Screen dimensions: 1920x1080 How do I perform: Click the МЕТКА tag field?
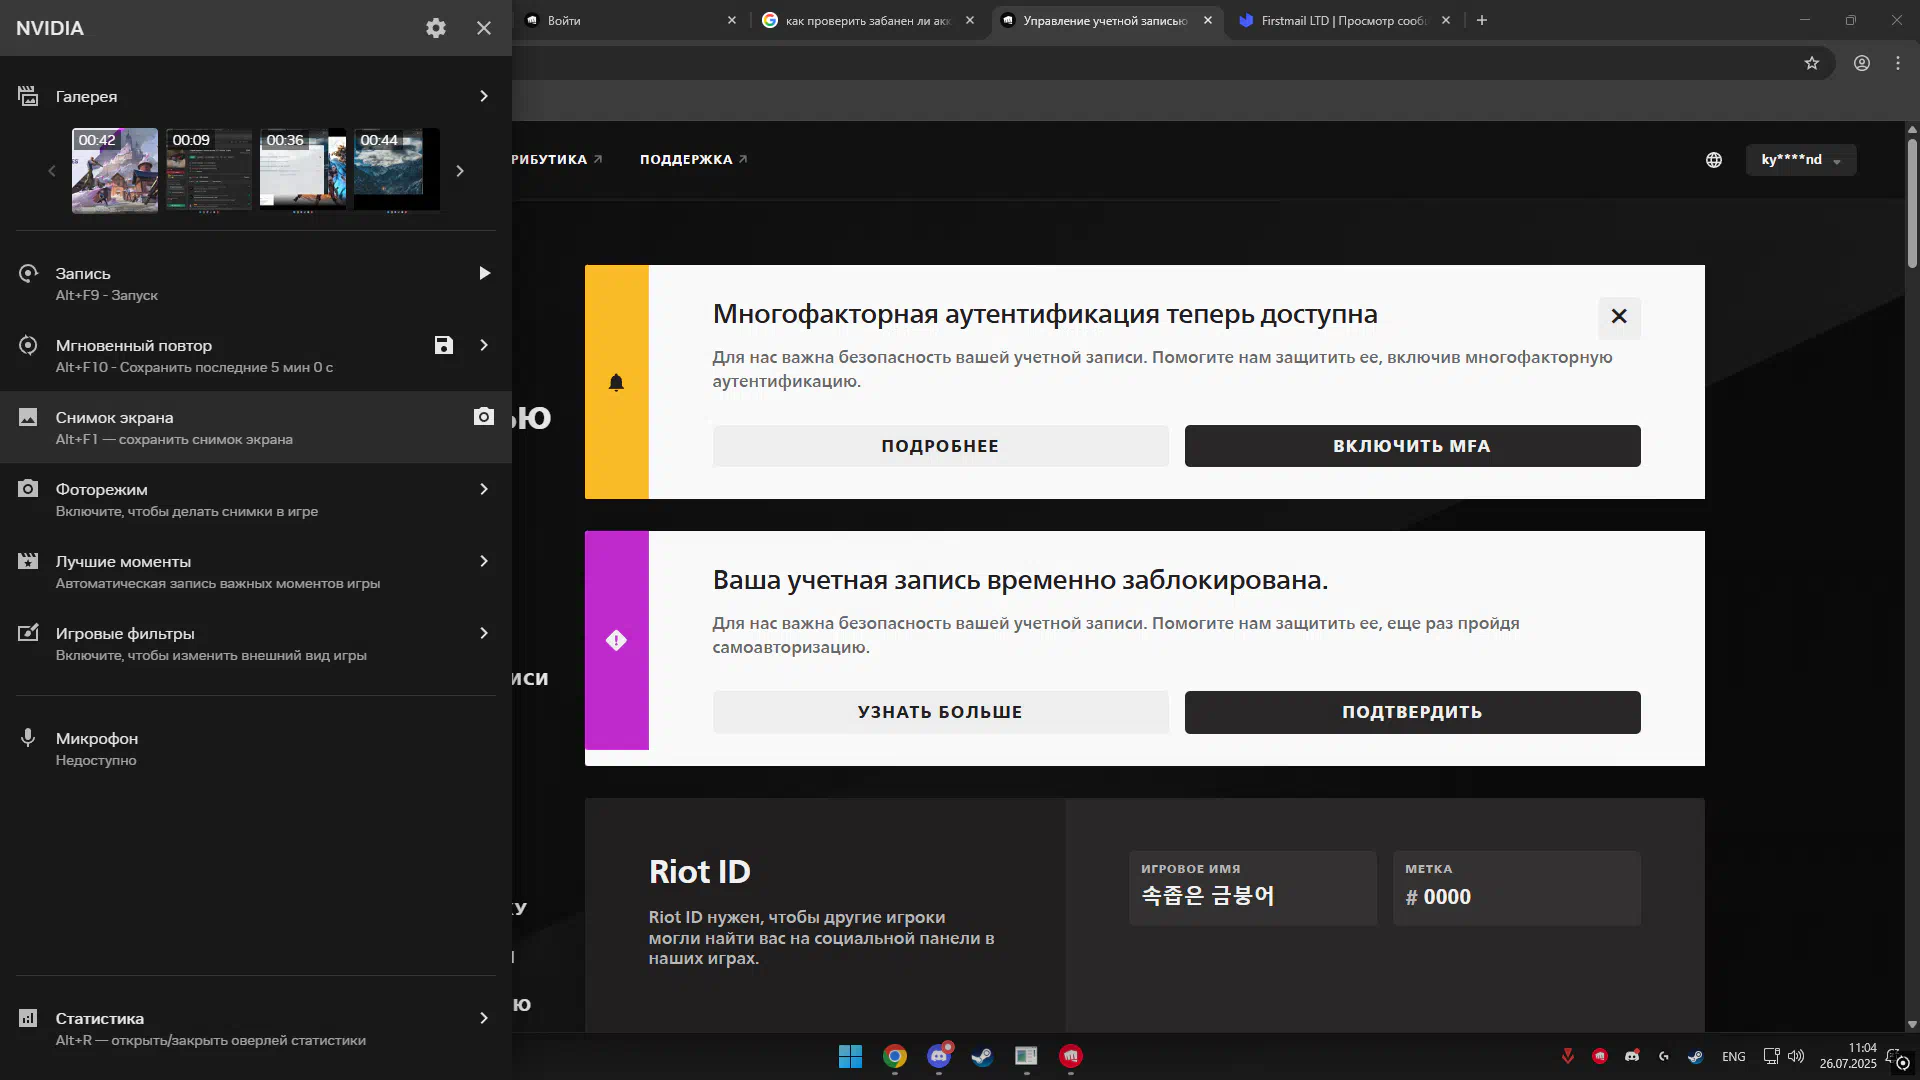pyautogui.click(x=1517, y=888)
